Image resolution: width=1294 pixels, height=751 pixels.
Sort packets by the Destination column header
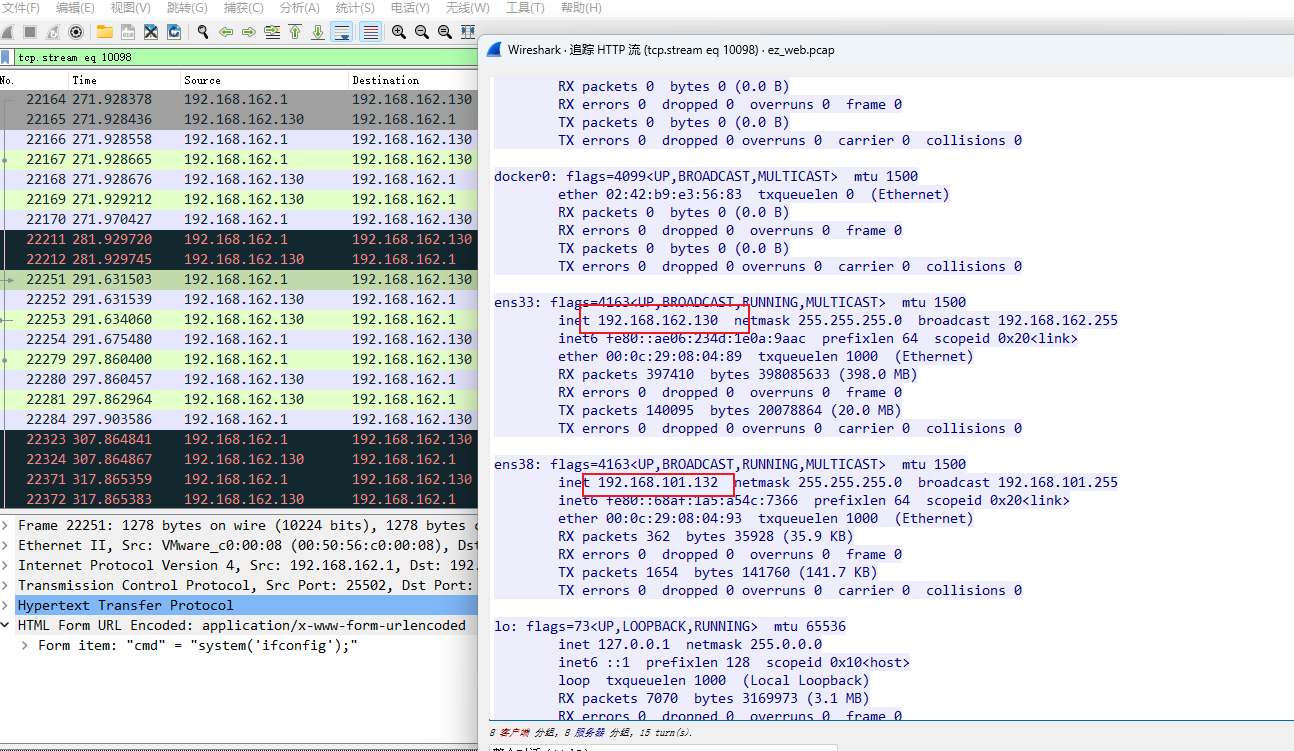413,79
